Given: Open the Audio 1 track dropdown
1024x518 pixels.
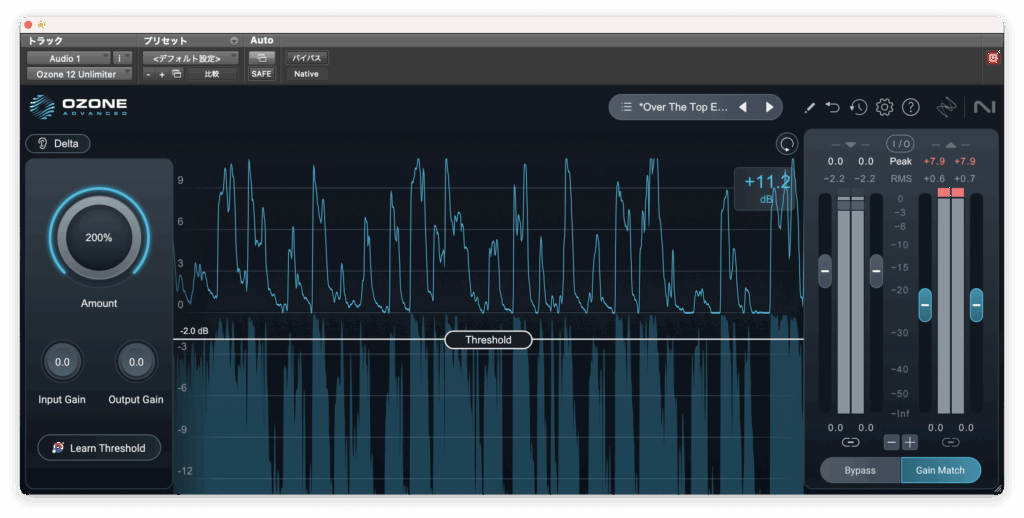Looking at the screenshot, I should [68, 58].
